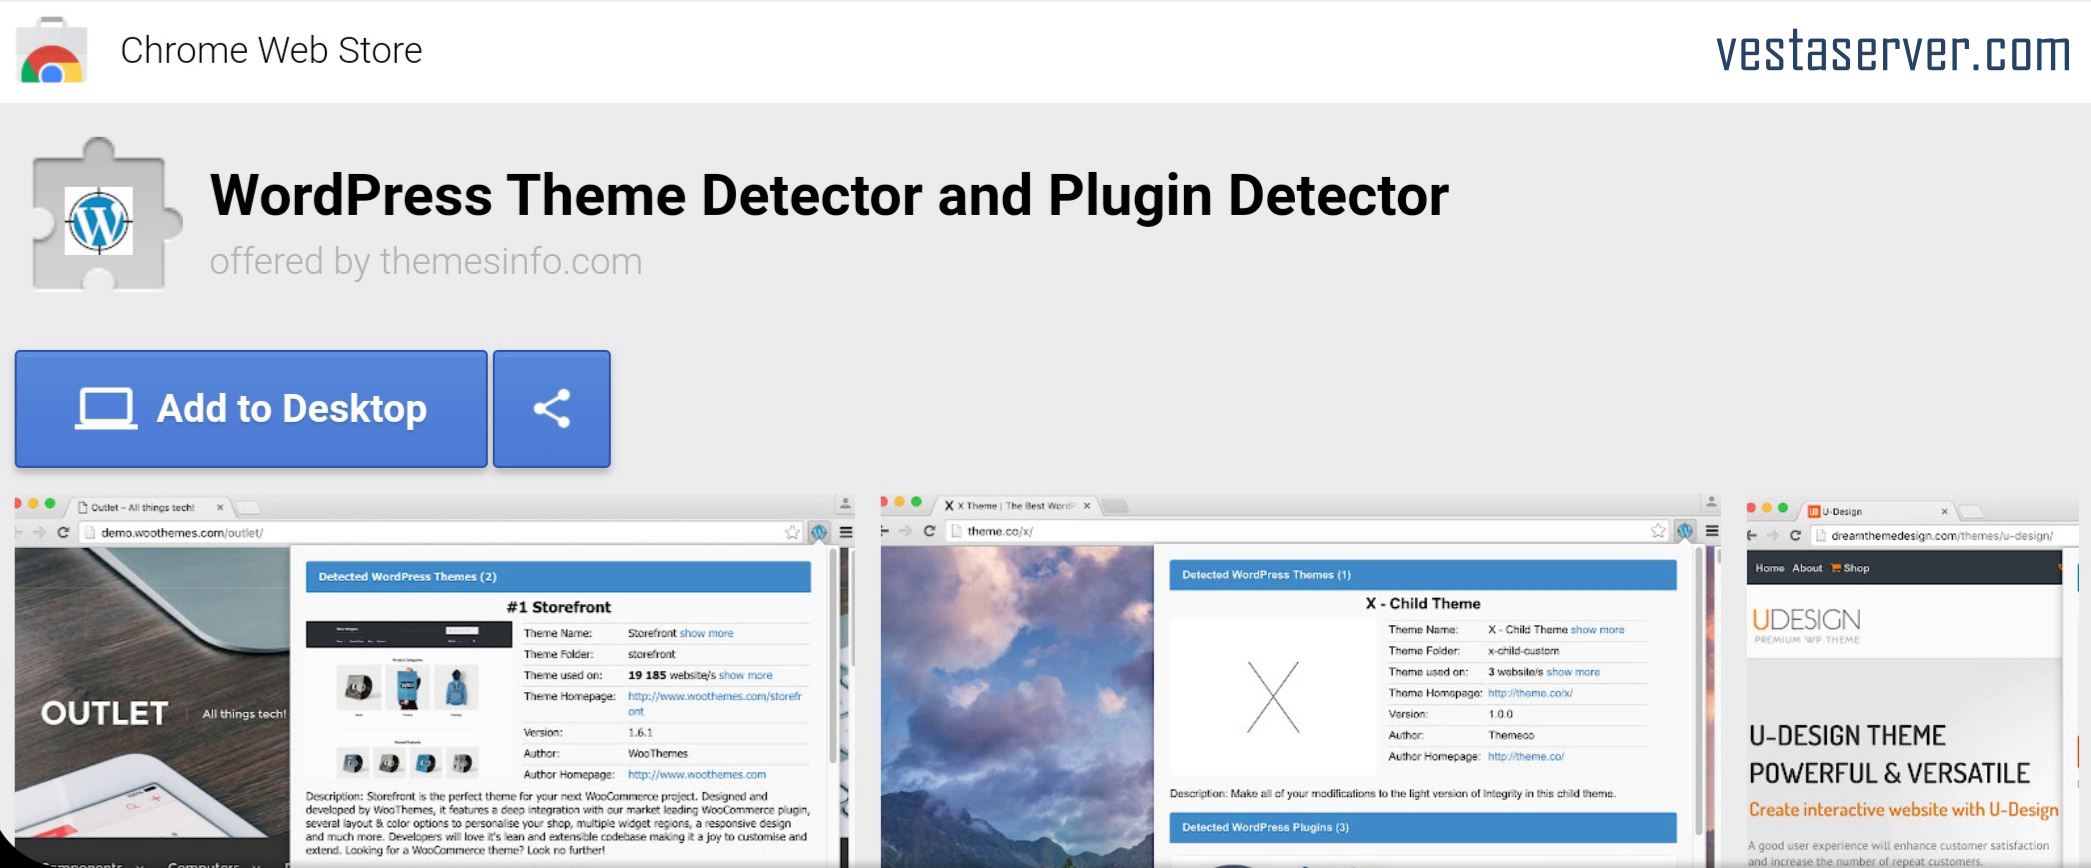Click the Chrome Web Store title text
This screenshot has height=868, width=2091.
click(271, 50)
